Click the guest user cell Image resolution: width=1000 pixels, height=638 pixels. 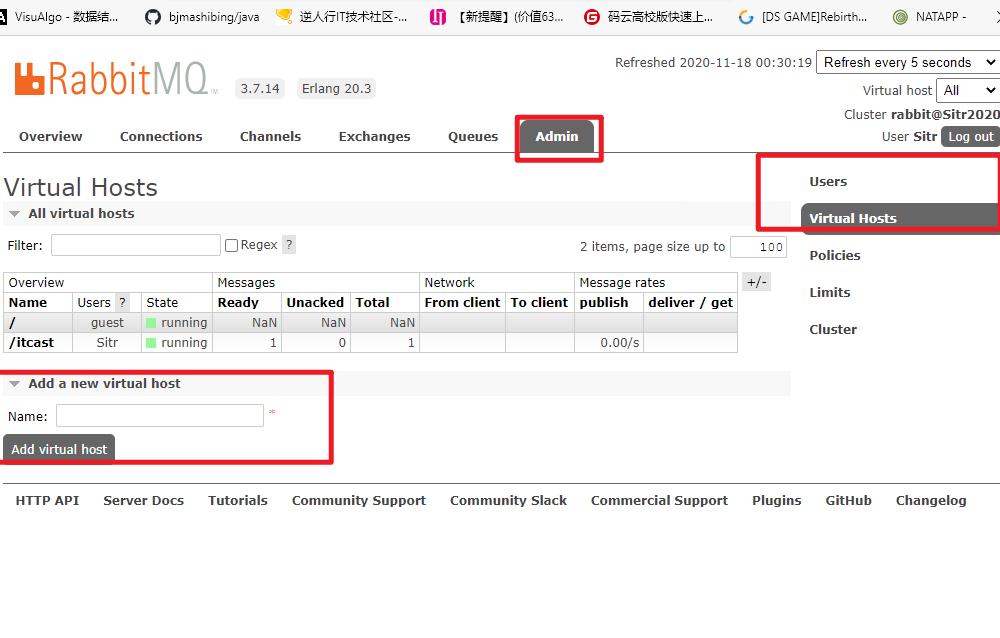pos(107,323)
